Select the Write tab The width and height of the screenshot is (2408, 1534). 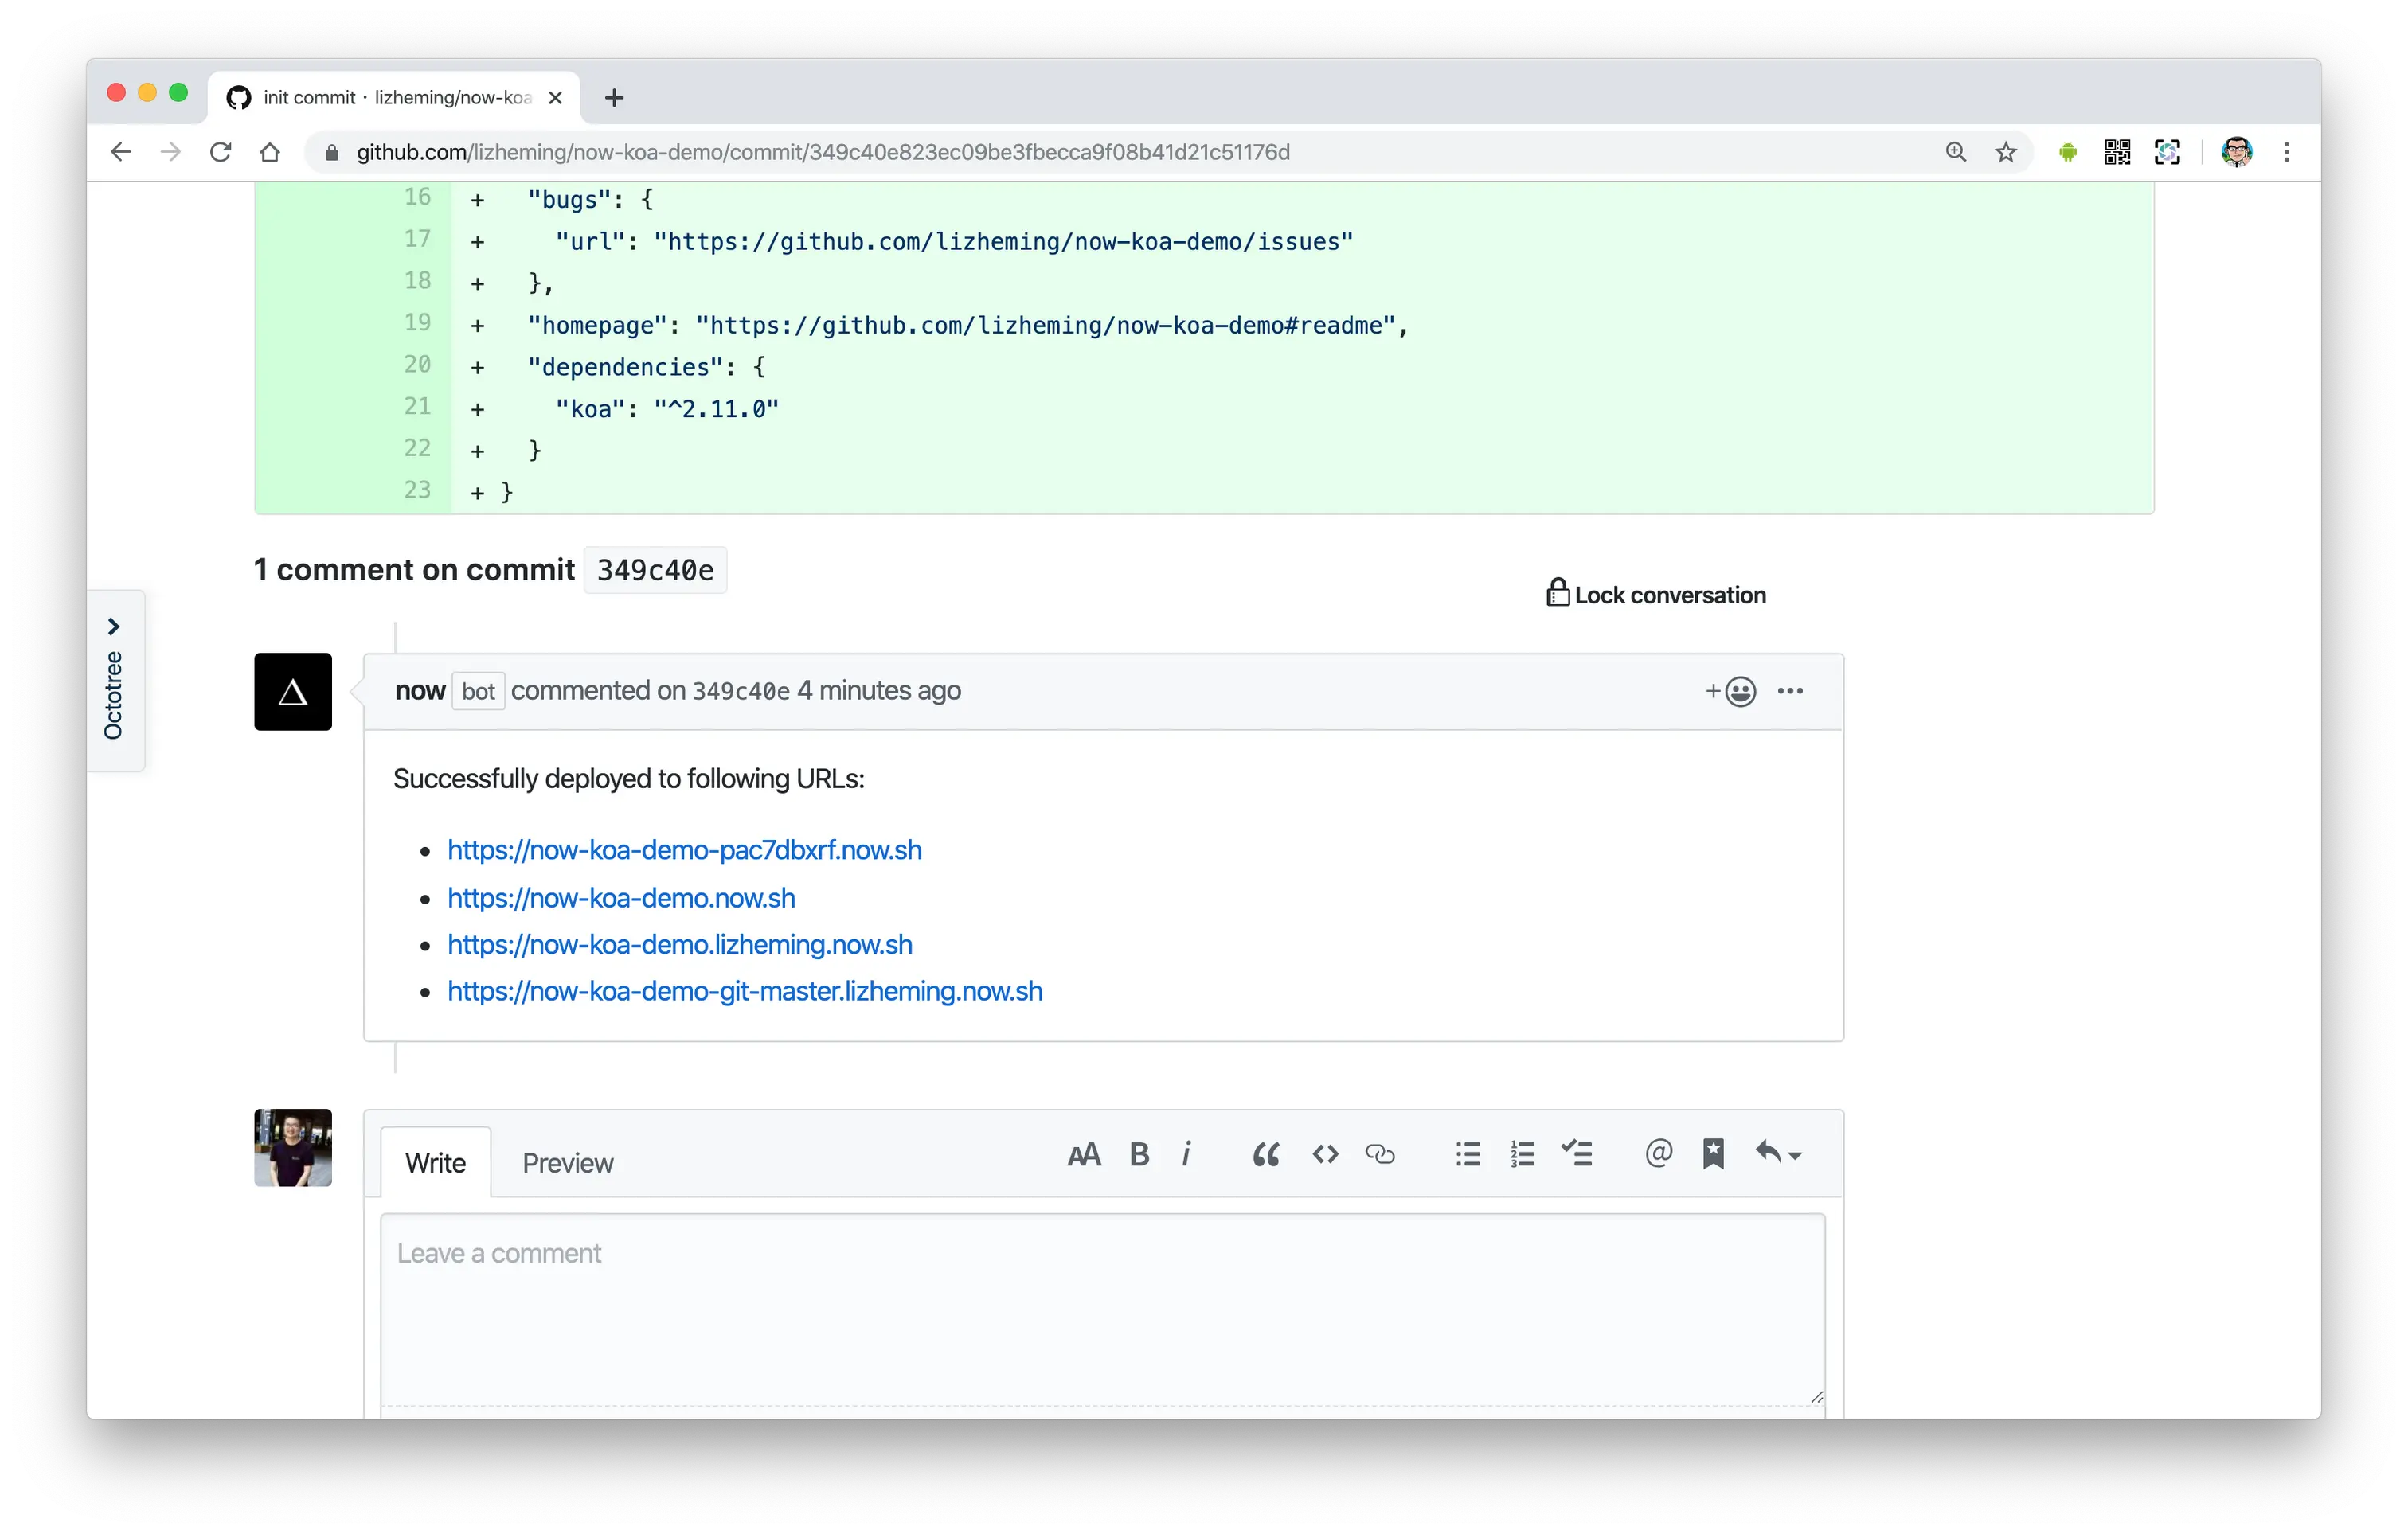coord(435,1163)
